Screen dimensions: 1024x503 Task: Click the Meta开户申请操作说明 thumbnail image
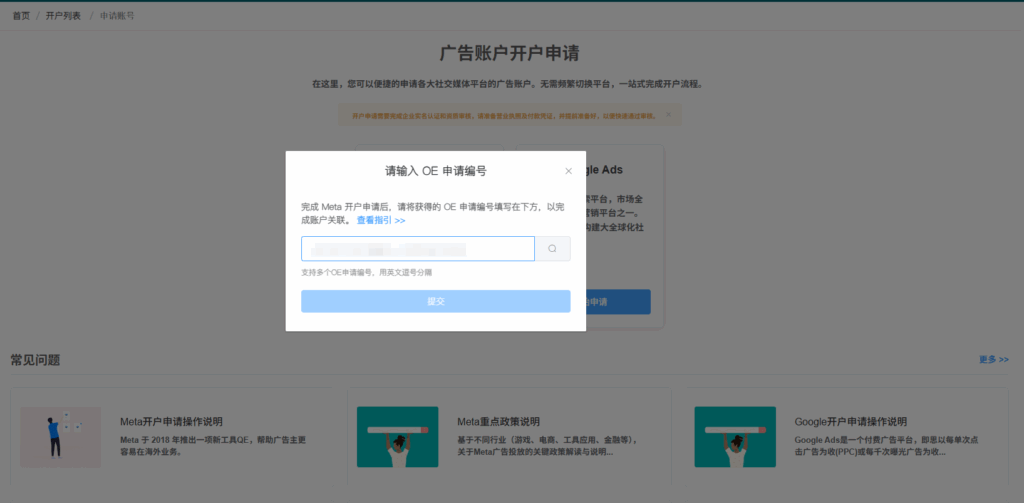coord(60,437)
